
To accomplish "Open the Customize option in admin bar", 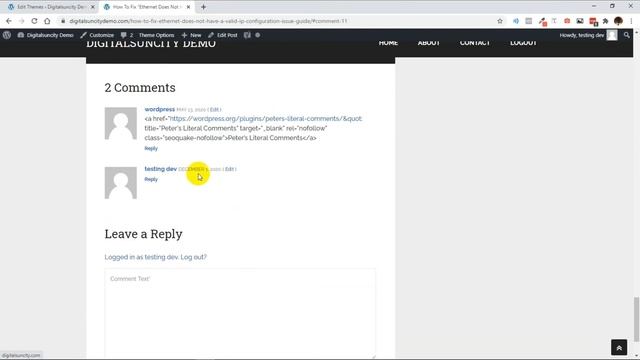I will pyautogui.click(x=97, y=35).
